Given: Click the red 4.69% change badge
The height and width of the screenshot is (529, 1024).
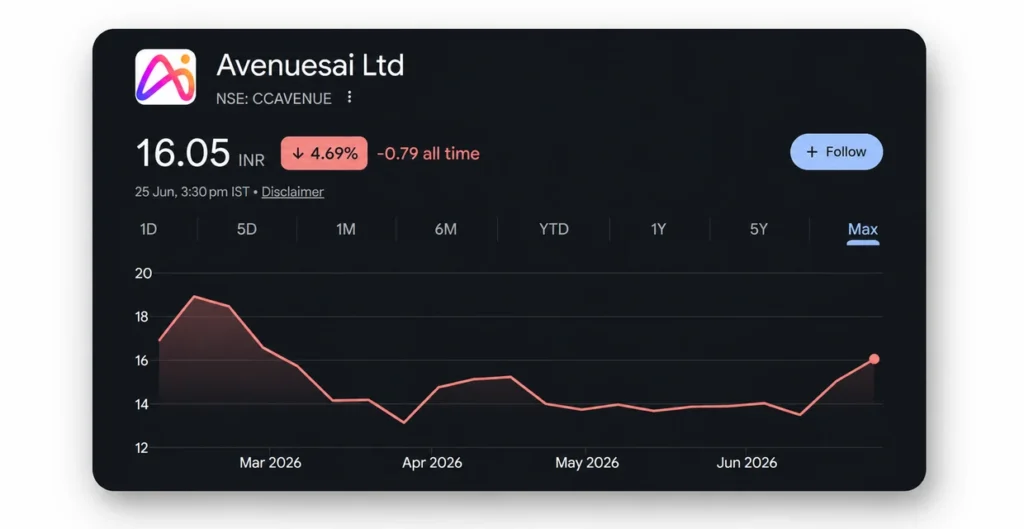Looking at the screenshot, I should point(324,153).
